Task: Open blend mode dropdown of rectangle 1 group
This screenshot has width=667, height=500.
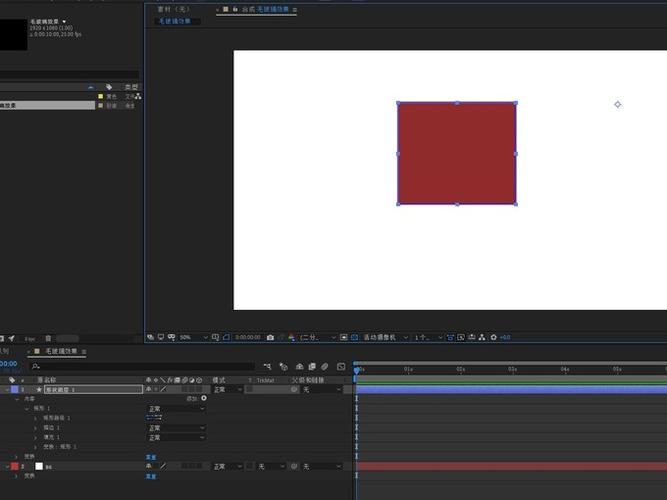Action: click(176, 409)
